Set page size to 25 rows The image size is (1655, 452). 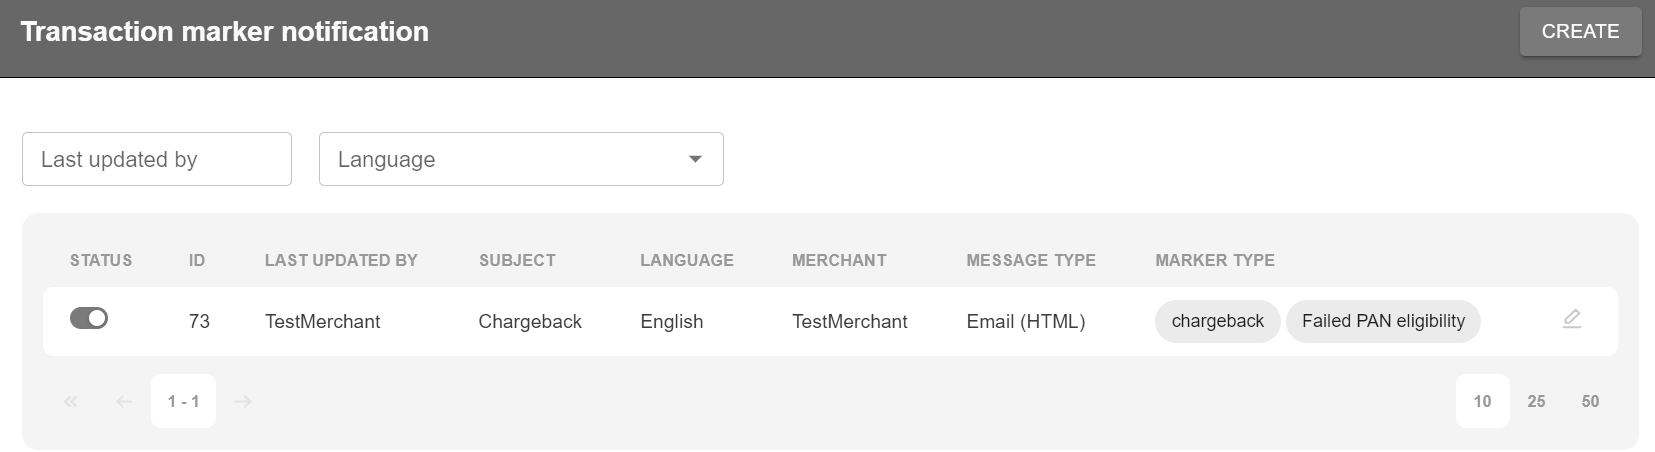tap(1536, 401)
